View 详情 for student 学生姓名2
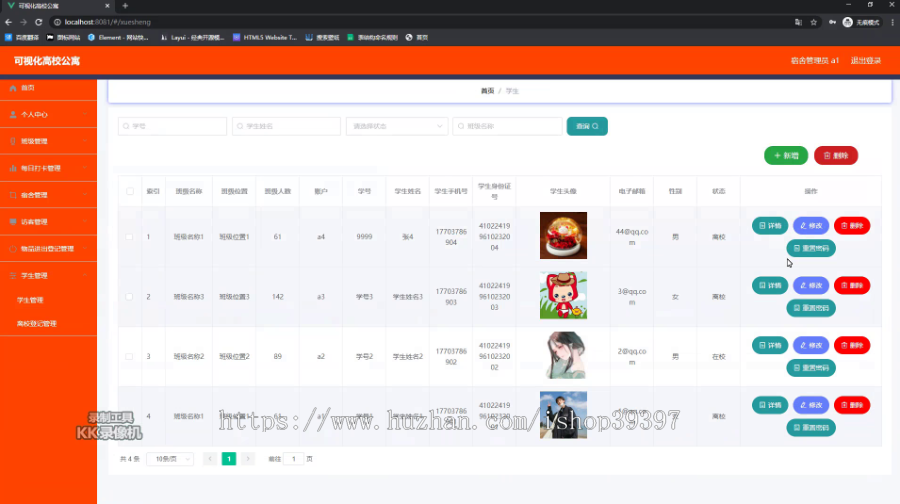 click(x=770, y=345)
